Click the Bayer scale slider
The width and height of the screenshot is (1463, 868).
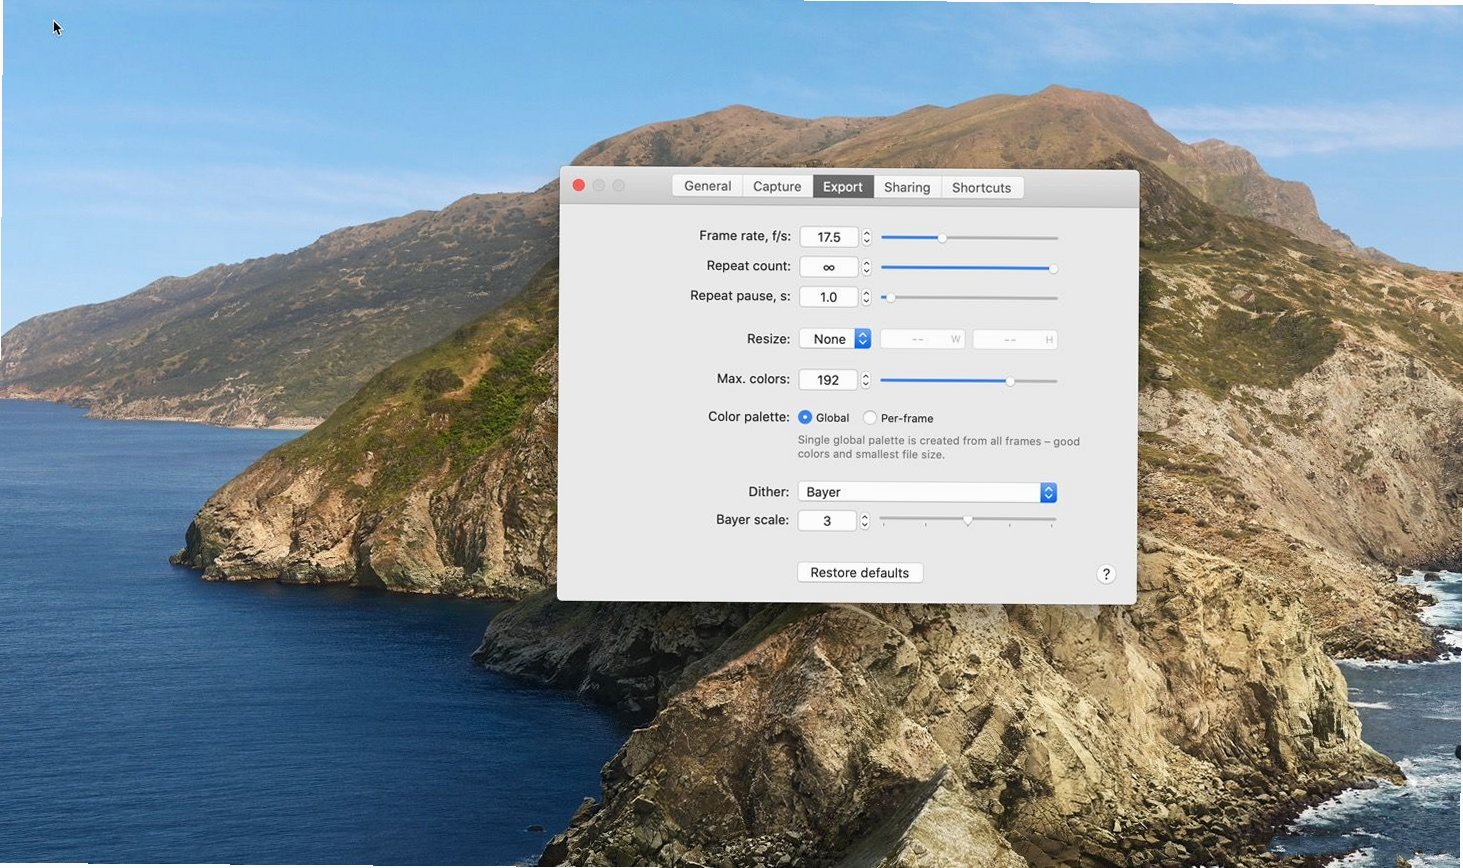pyautogui.click(x=968, y=520)
